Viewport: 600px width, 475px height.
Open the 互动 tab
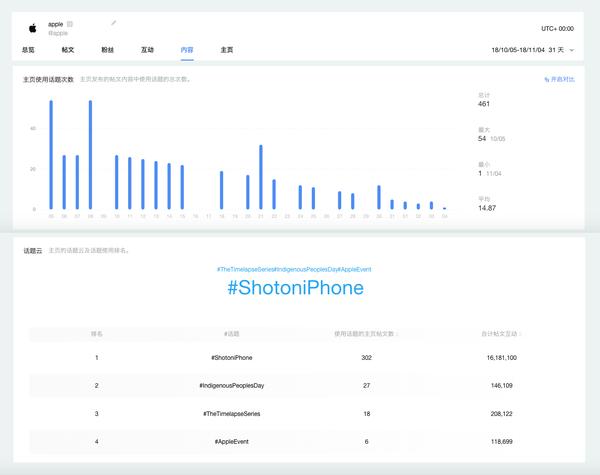point(147,50)
